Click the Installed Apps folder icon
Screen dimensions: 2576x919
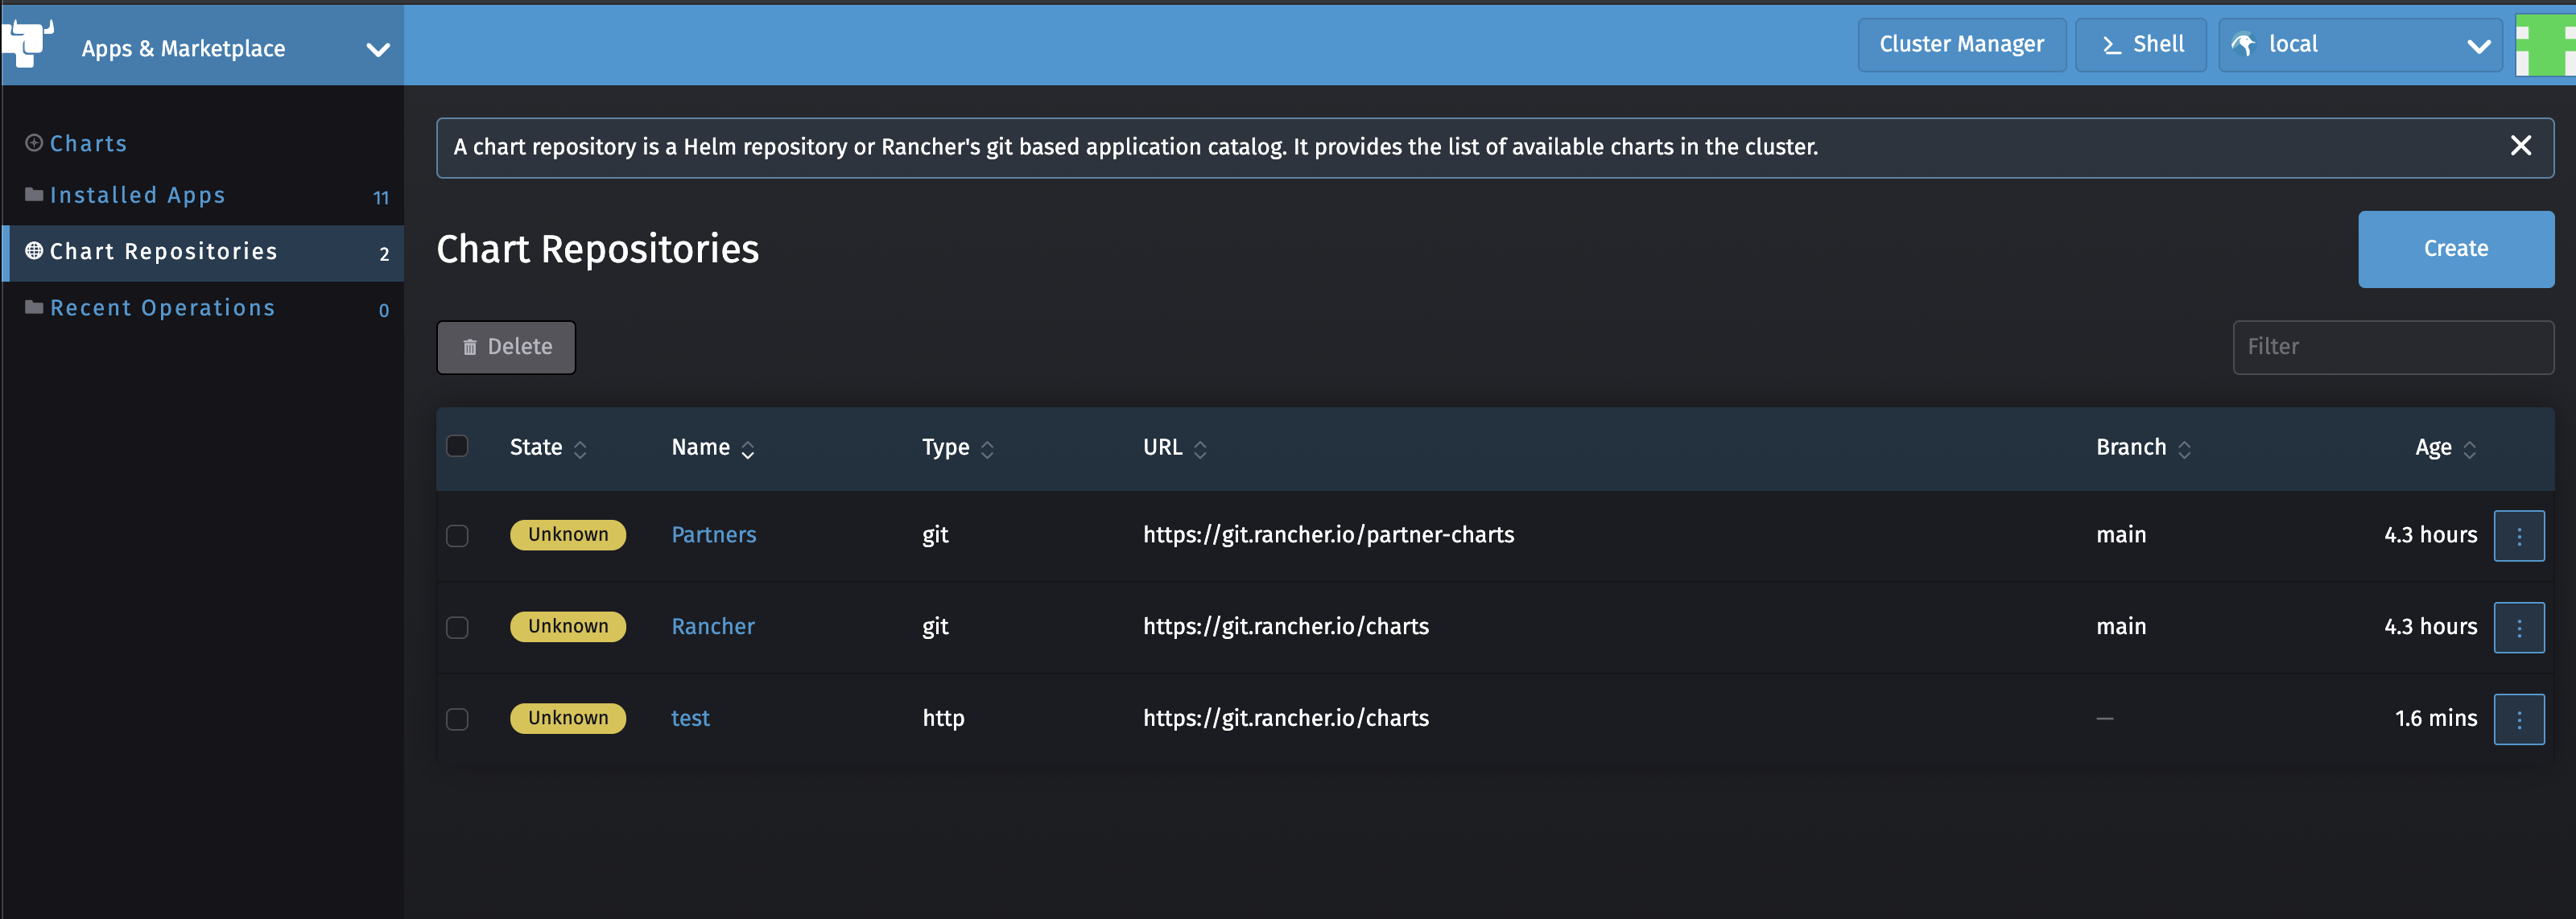pyautogui.click(x=31, y=194)
